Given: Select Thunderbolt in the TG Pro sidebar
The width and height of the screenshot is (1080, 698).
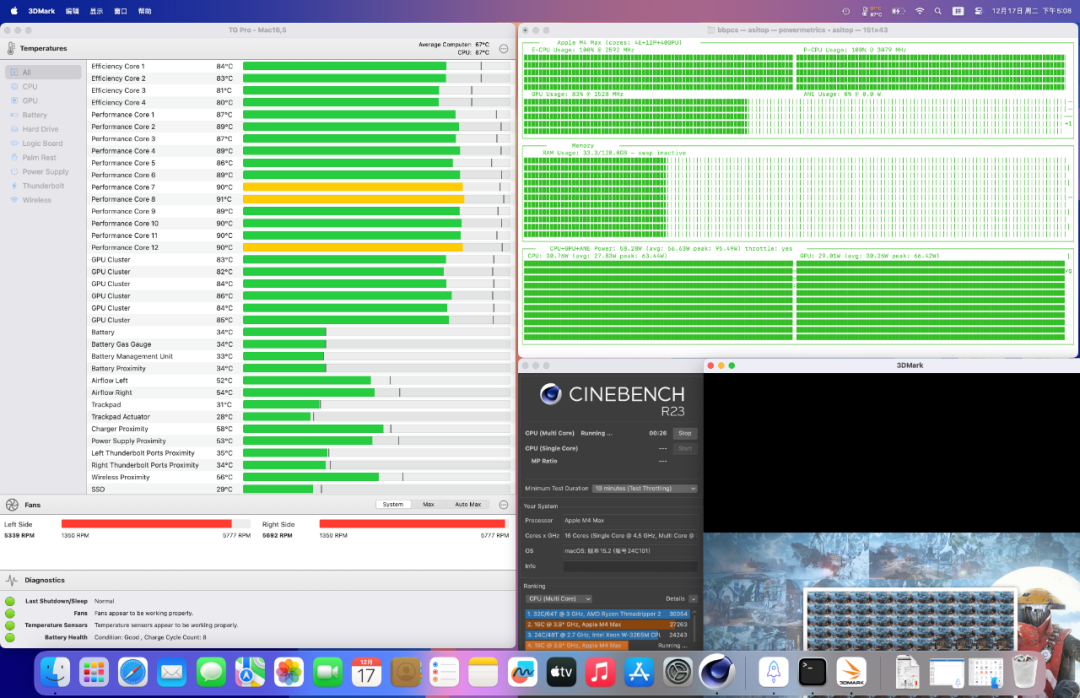Looking at the screenshot, I should (43, 186).
